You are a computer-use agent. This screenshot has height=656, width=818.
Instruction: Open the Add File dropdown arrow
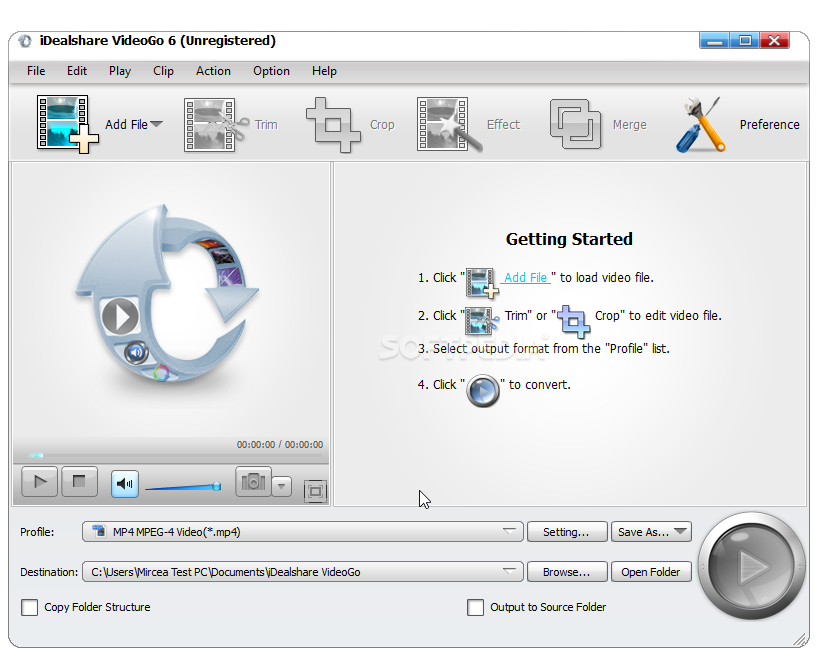coord(157,124)
